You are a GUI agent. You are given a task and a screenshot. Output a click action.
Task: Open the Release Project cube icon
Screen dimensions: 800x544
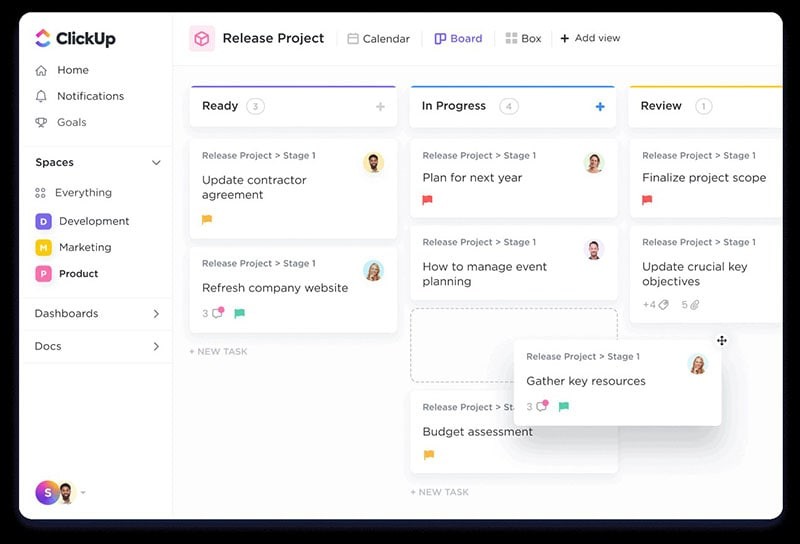point(202,38)
